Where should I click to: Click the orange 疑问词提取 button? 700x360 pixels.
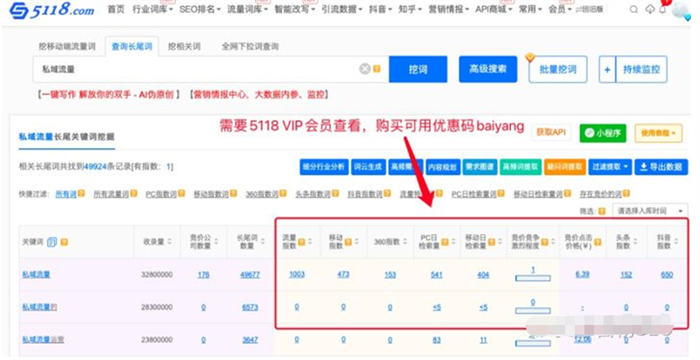pyautogui.click(x=565, y=167)
